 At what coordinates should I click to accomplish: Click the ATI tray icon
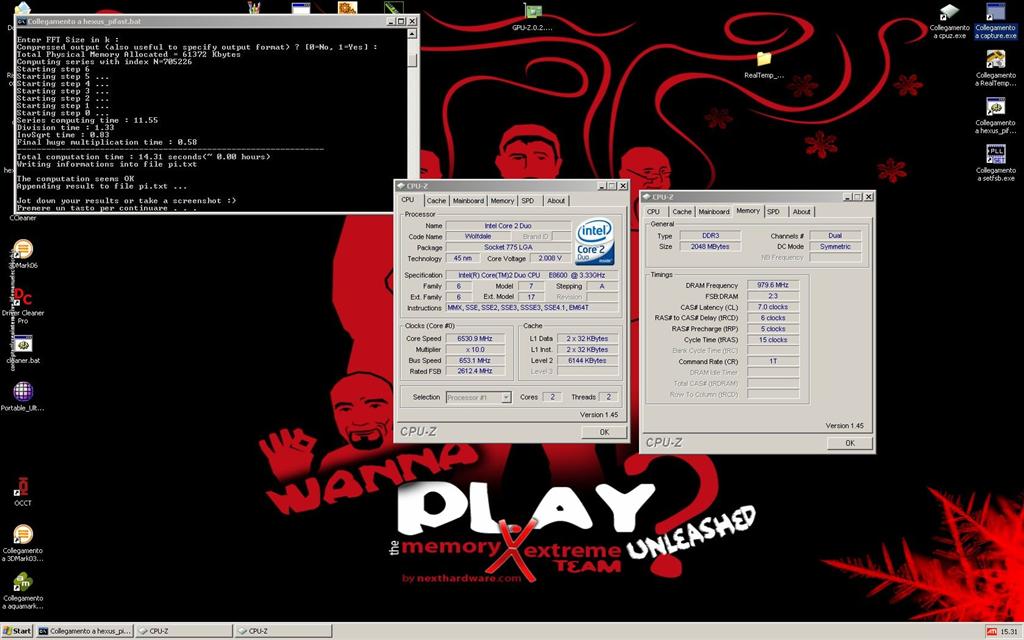point(991,632)
